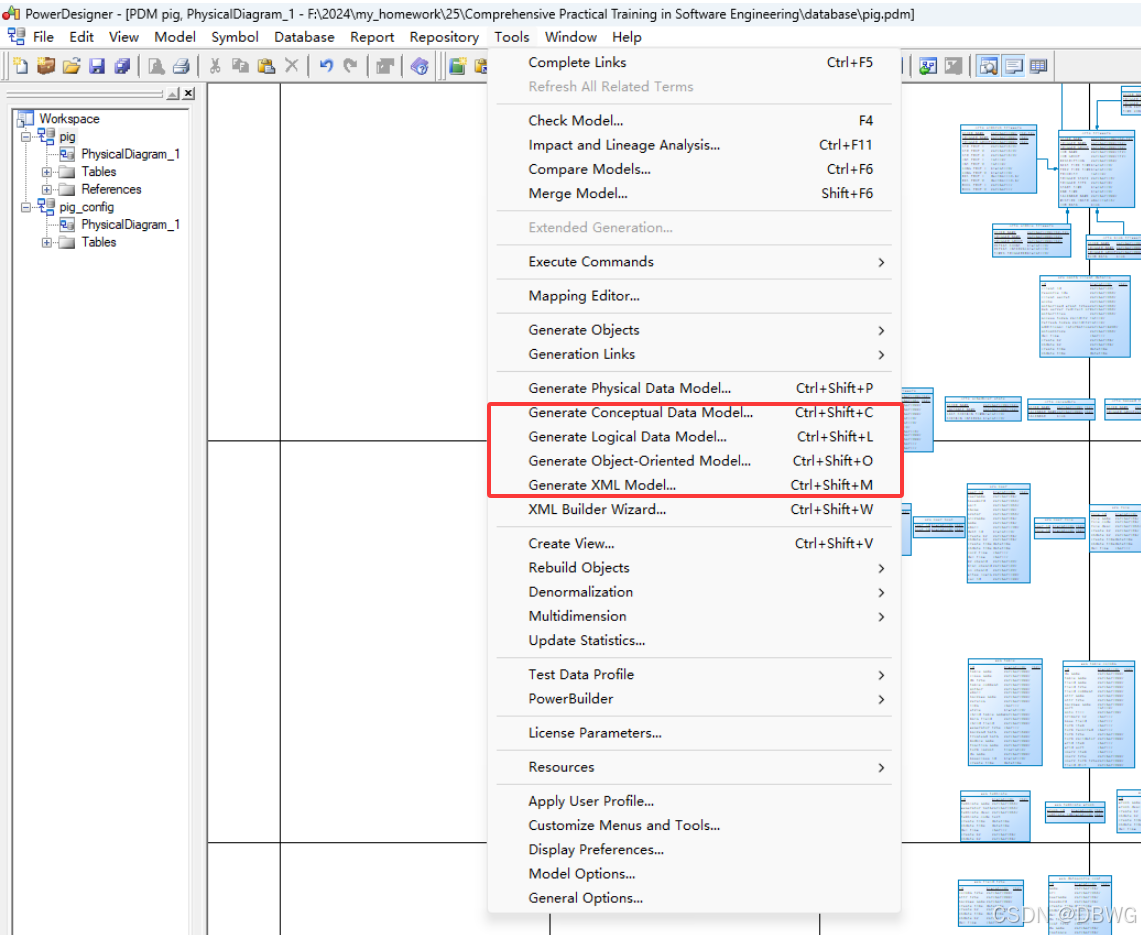This screenshot has width=1141, height=935.
Task: Toggle the Result List grid icon
Action: pyautogui.click(x=1038, y=66)
